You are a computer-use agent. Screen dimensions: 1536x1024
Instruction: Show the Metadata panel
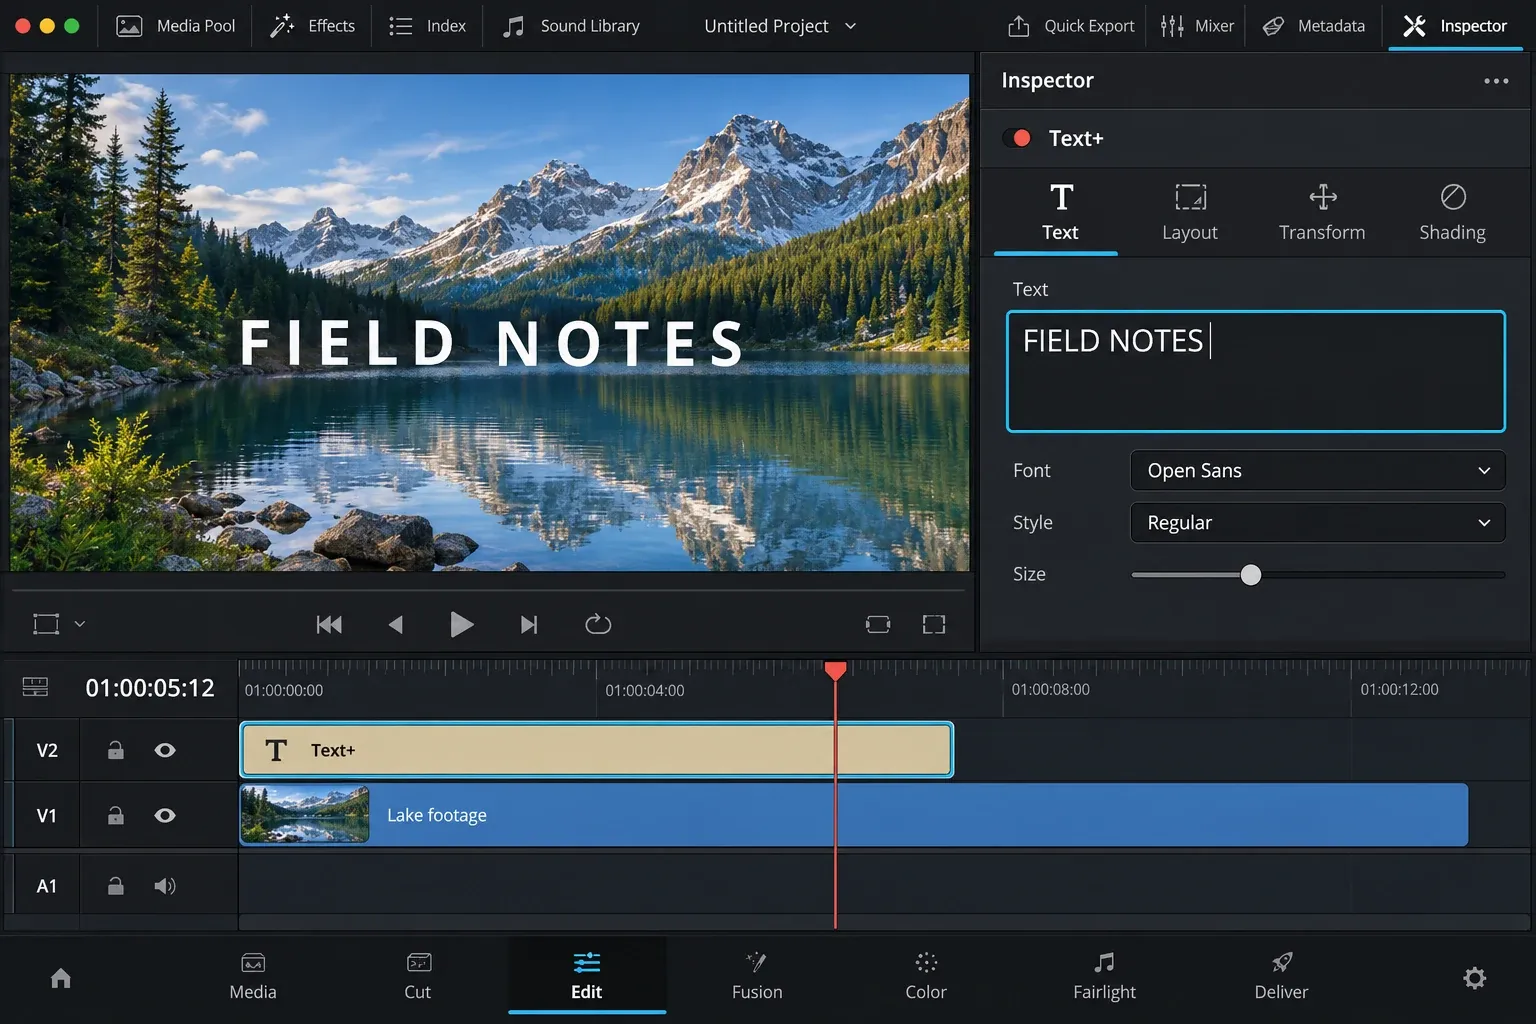(1313, 26)
